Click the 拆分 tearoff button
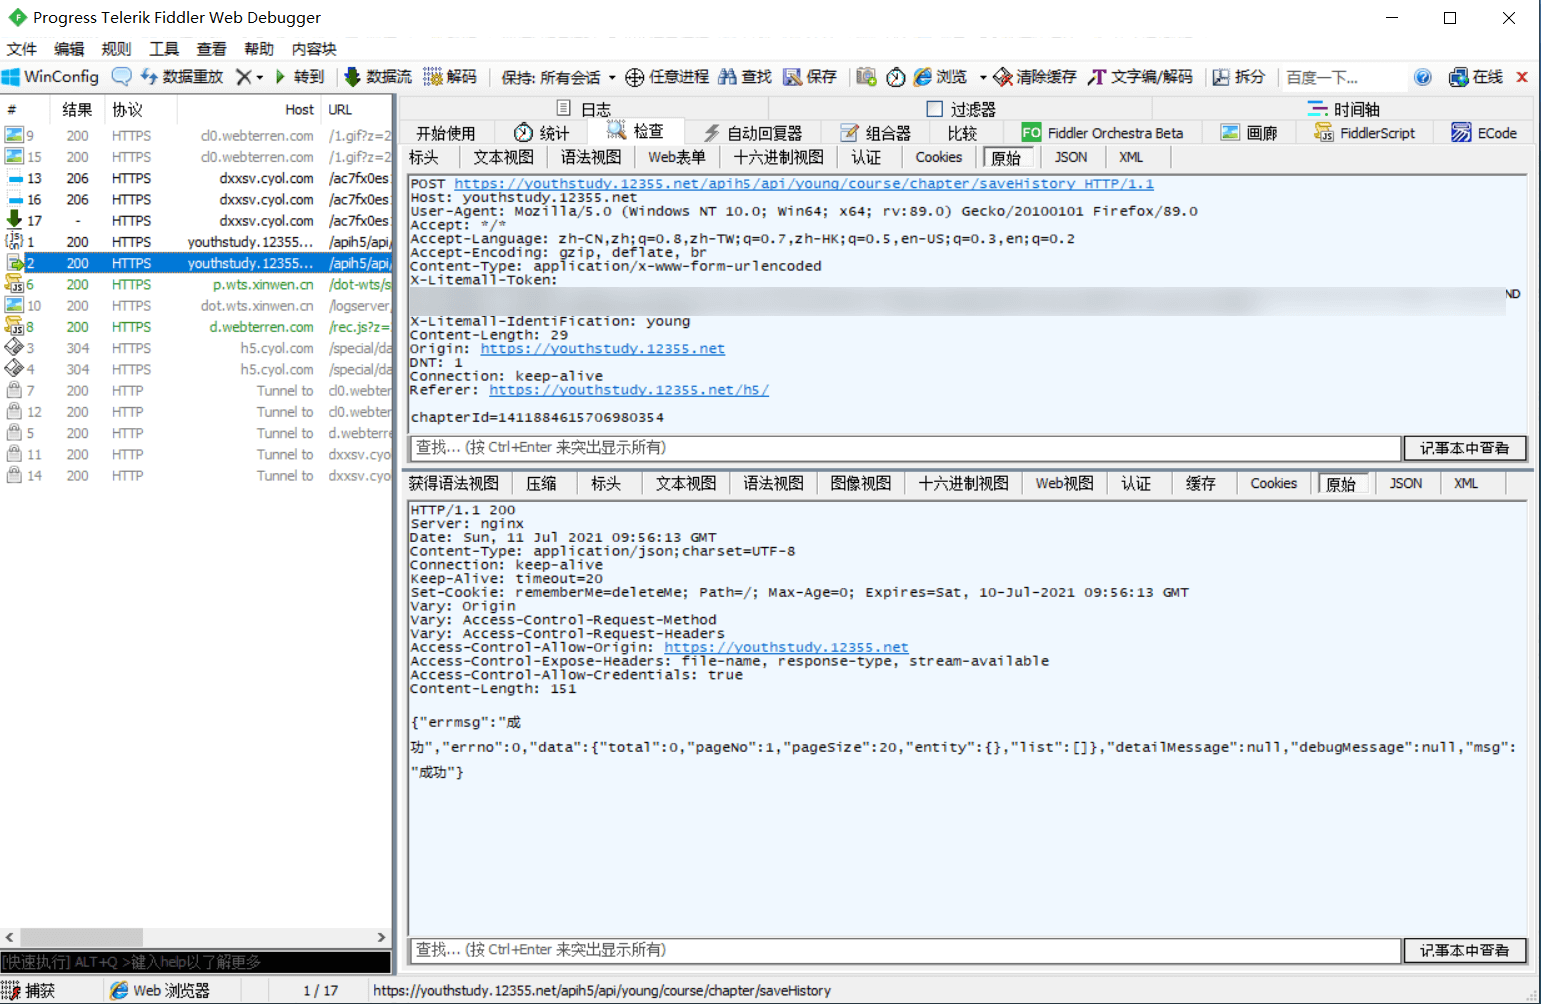This screenshot has width=1541, height=1004. [1239, 77]
